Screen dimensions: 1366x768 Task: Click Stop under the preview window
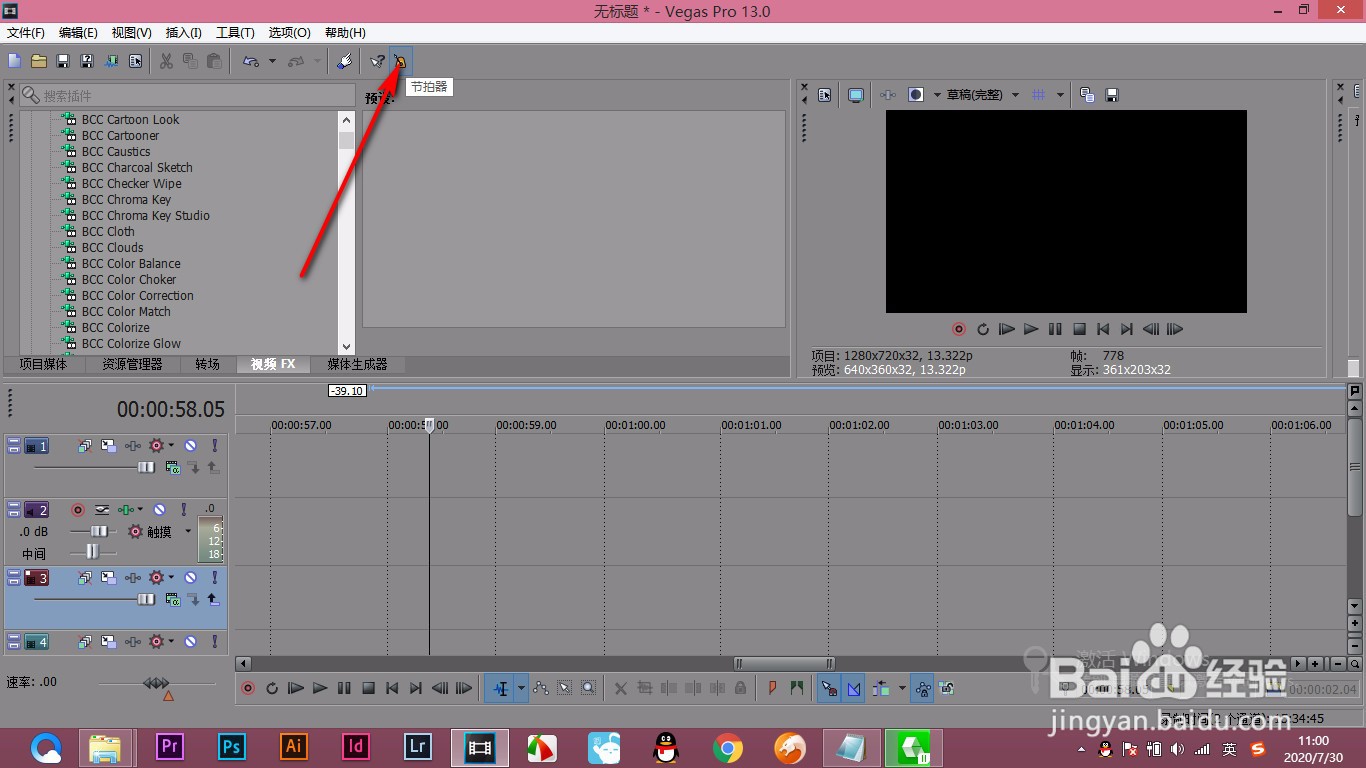point(1079,329)
